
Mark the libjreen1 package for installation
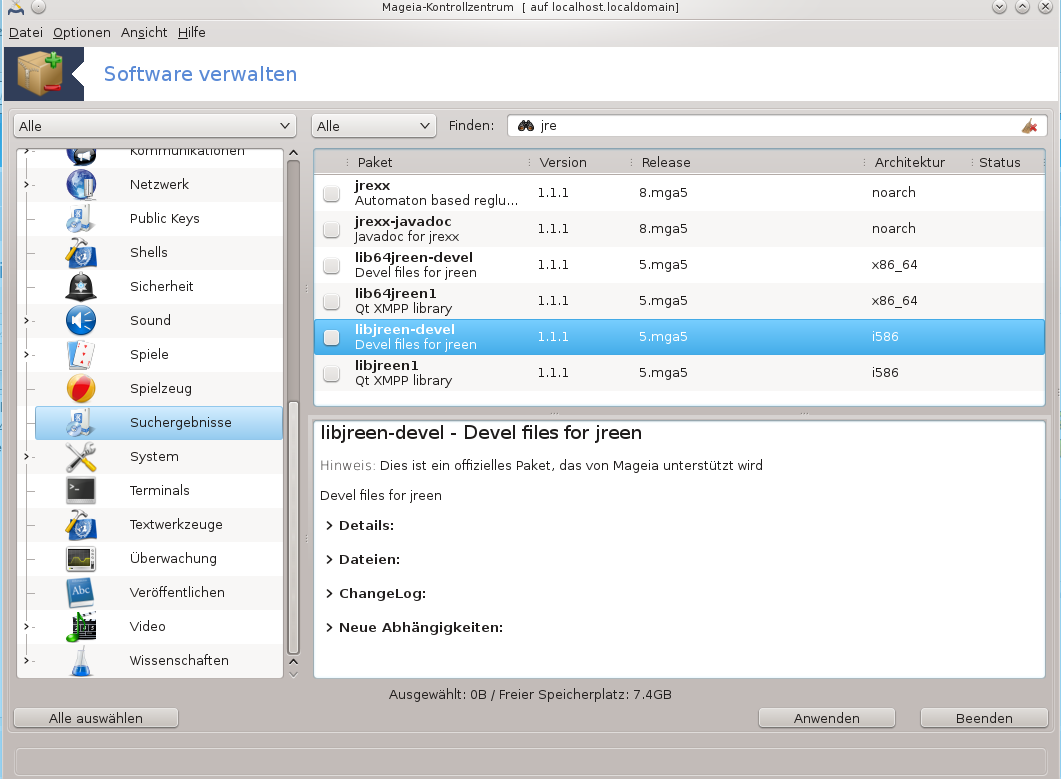331,374
